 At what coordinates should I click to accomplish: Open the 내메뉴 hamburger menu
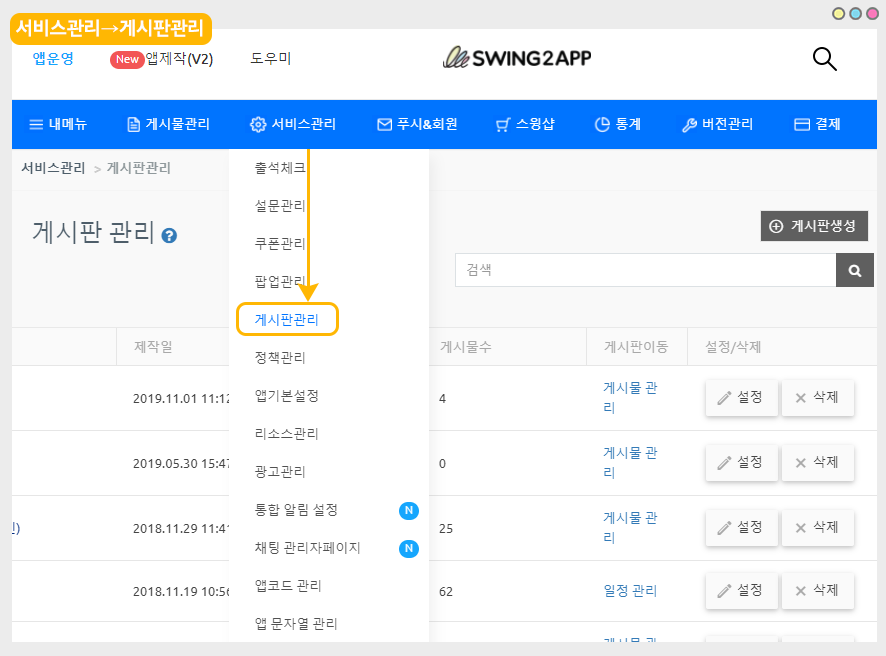pos(58,125)
